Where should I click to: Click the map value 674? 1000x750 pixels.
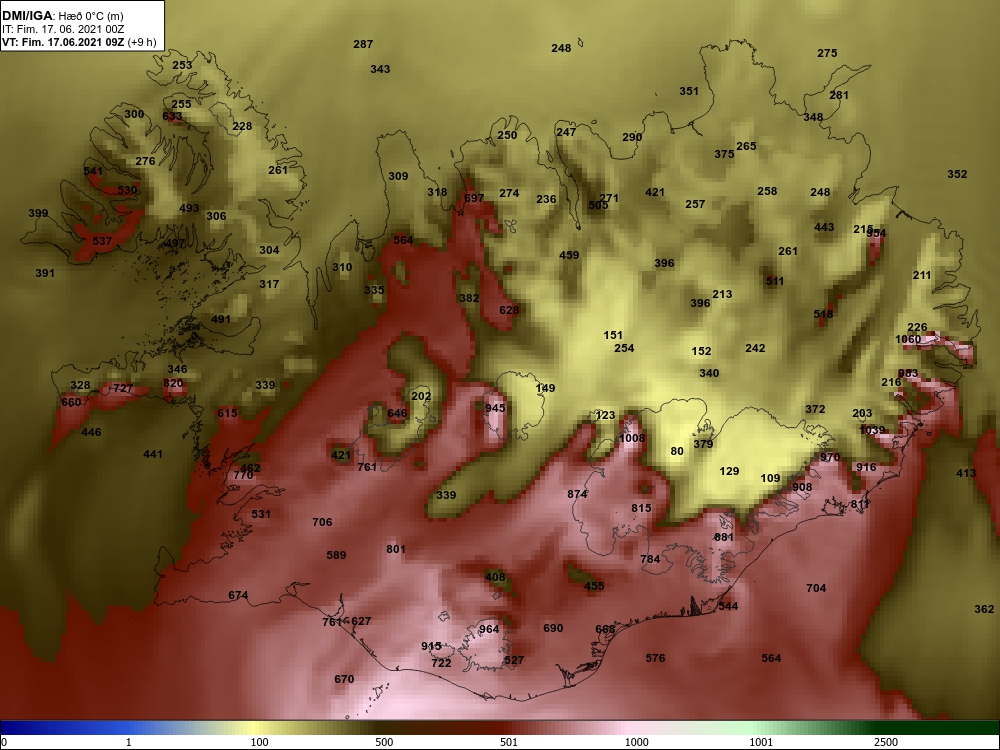click(x=238, y=596)
